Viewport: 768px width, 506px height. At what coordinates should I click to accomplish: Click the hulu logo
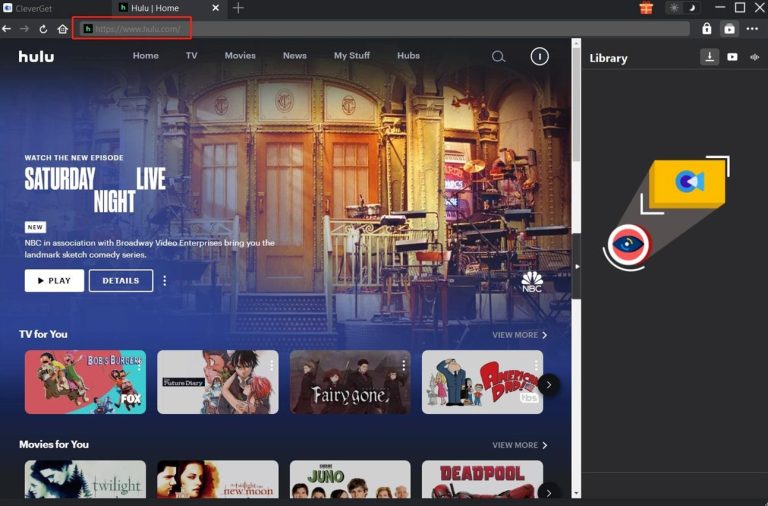tap(36, 56)
